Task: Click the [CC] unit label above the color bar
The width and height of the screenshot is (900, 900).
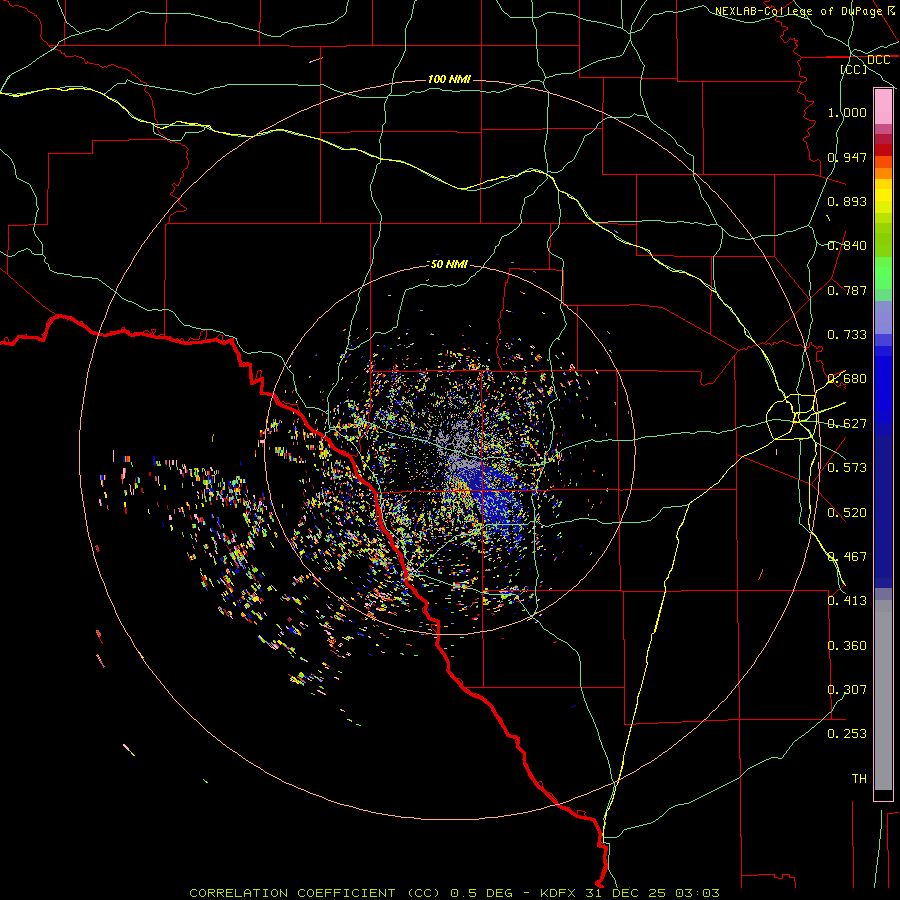Action: (854, 69)
